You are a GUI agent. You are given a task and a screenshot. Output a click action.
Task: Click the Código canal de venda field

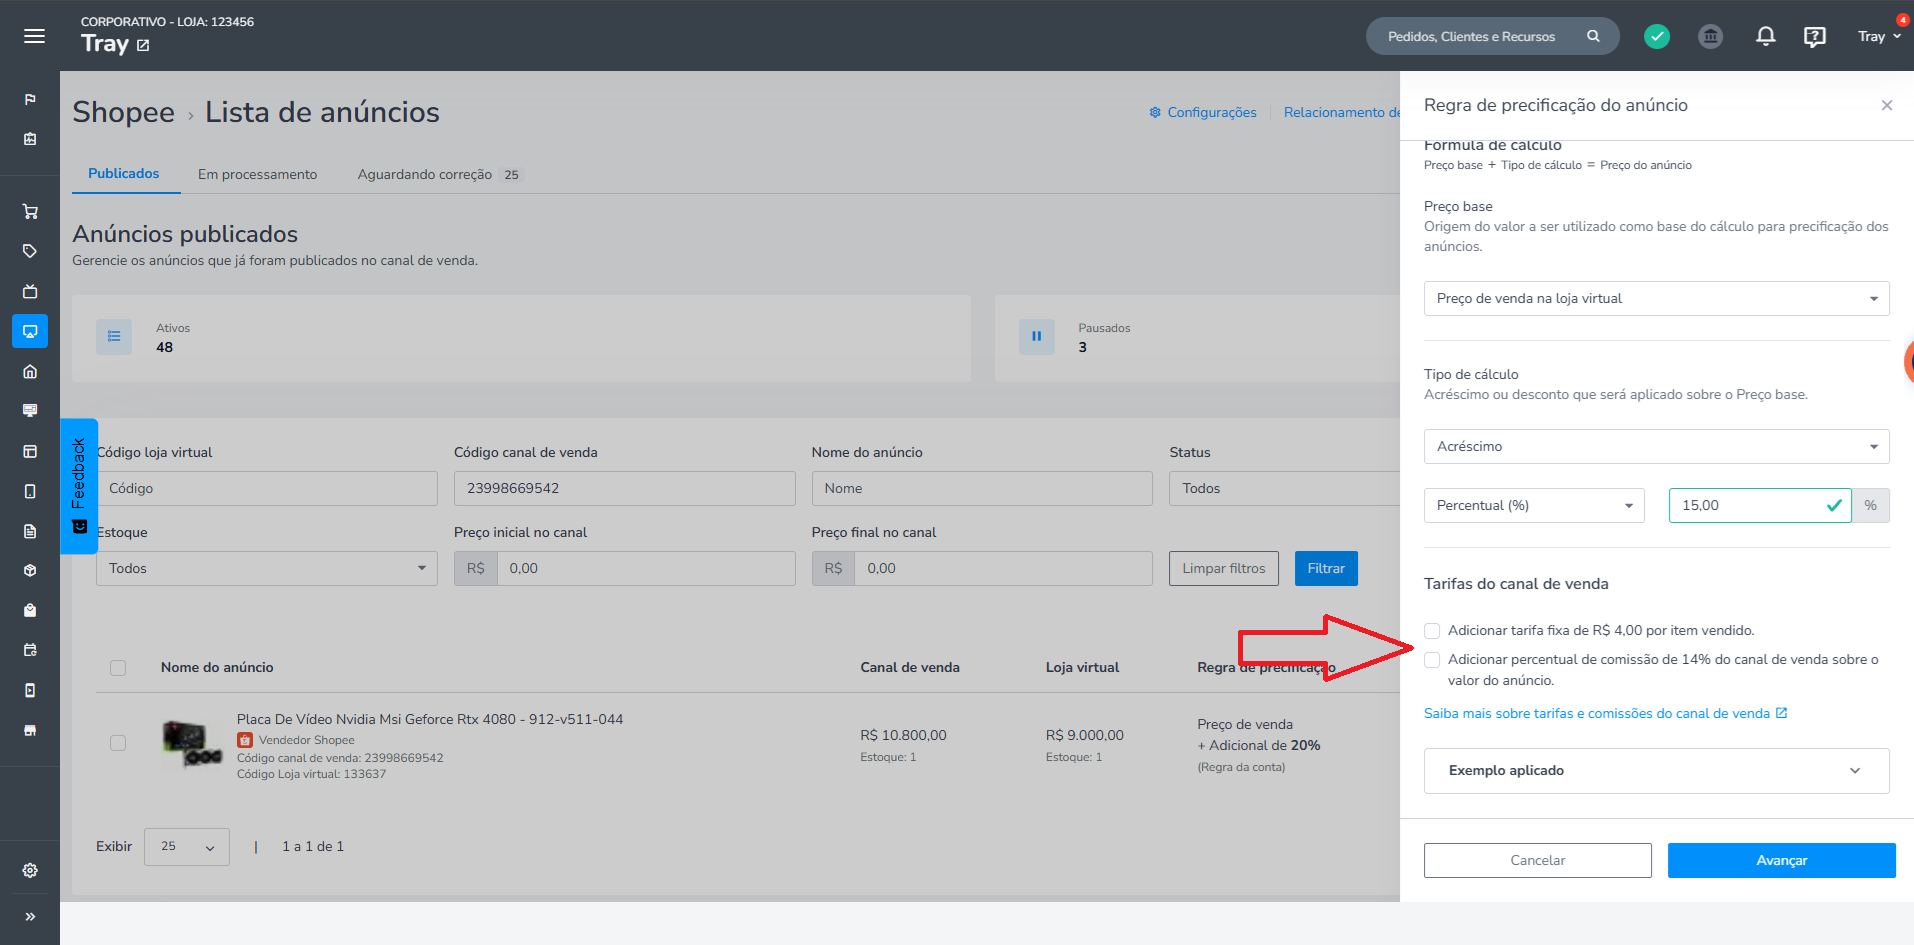[x=624, y=488]
